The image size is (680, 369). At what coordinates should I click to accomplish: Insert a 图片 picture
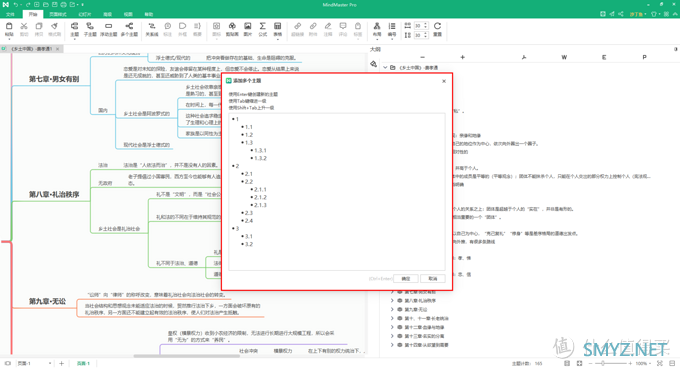click(248, 29)
